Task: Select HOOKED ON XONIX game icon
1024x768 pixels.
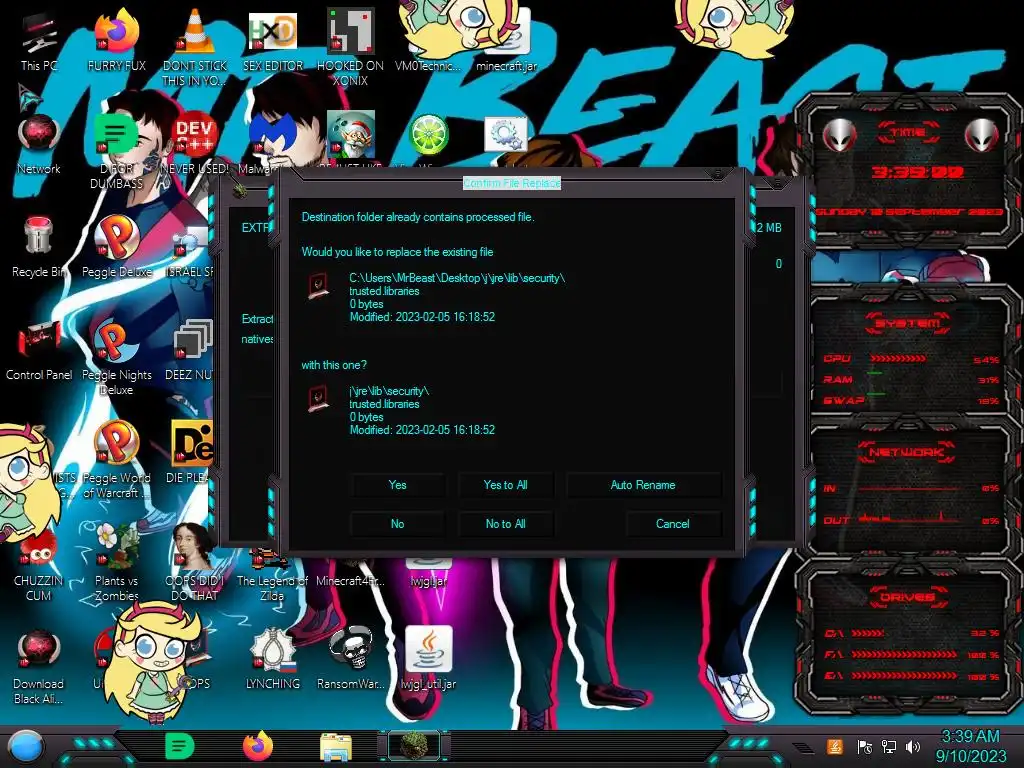Action: pos(351,46)
